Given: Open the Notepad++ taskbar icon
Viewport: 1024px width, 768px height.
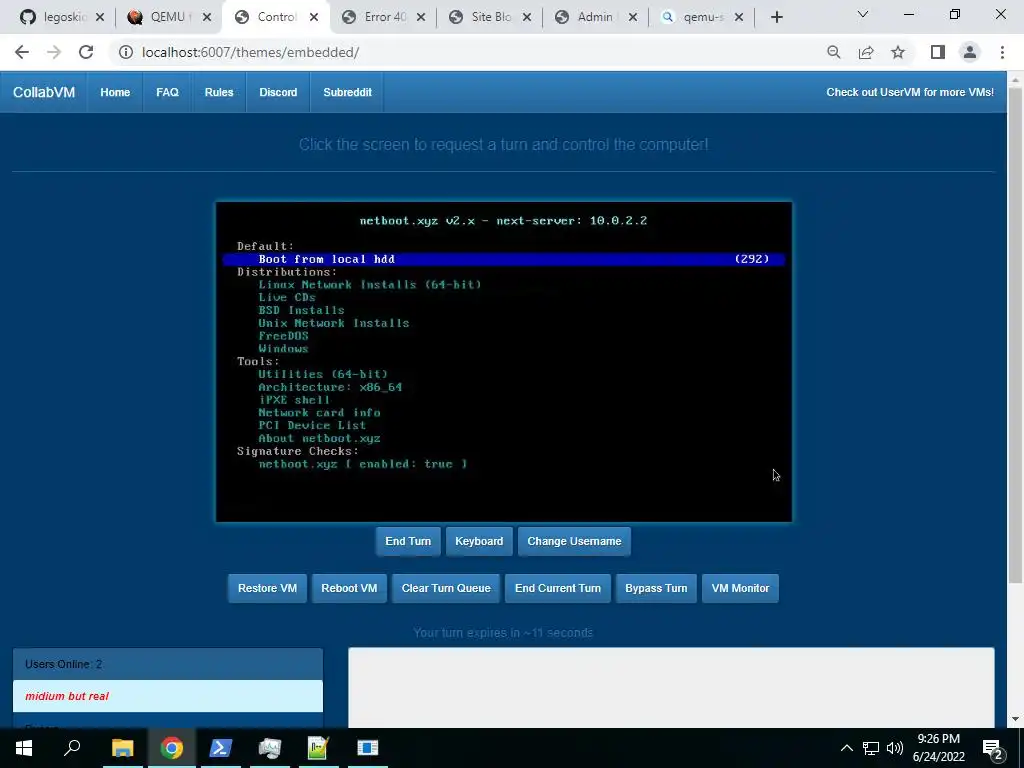Looking at the screenshot, I should coord(318,748).
